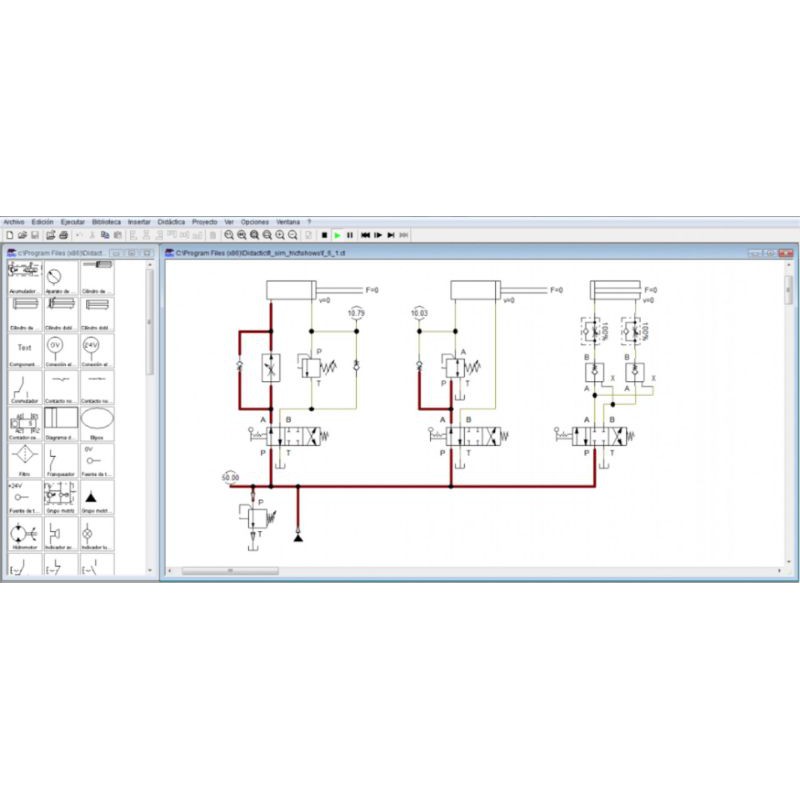800x800 pixels.
Task: Pick the Franqueador contact component
Action: pyautogui.click(x=61, y=461)
